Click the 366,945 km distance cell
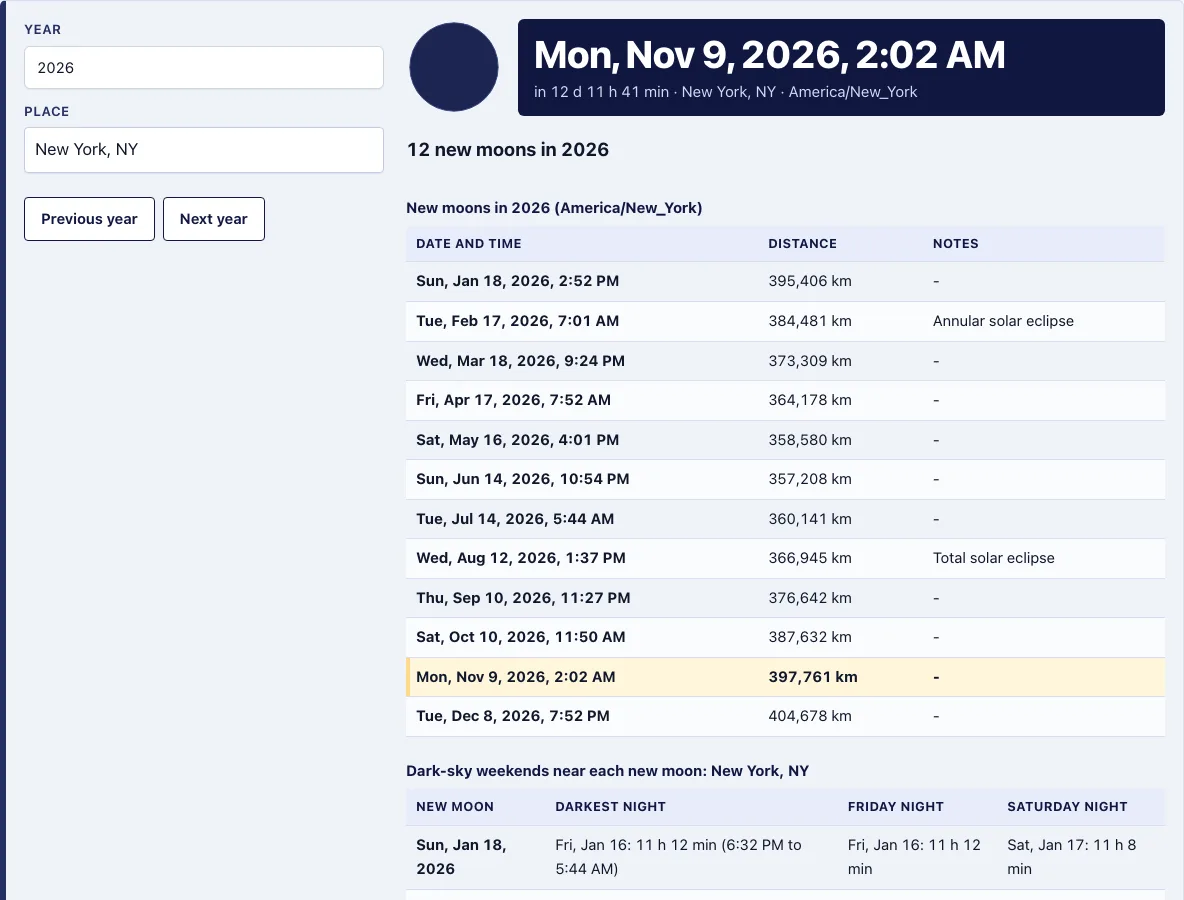 809,558
